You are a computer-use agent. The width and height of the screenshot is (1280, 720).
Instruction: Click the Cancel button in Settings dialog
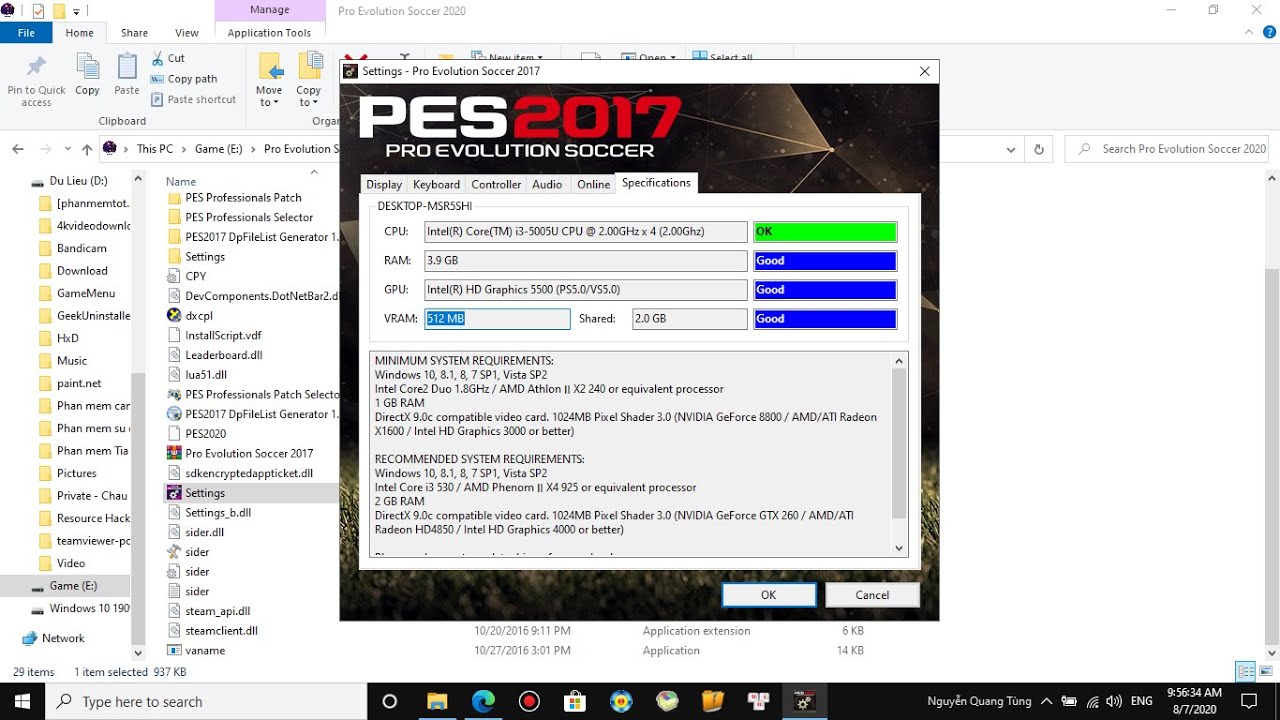[872, 594]
